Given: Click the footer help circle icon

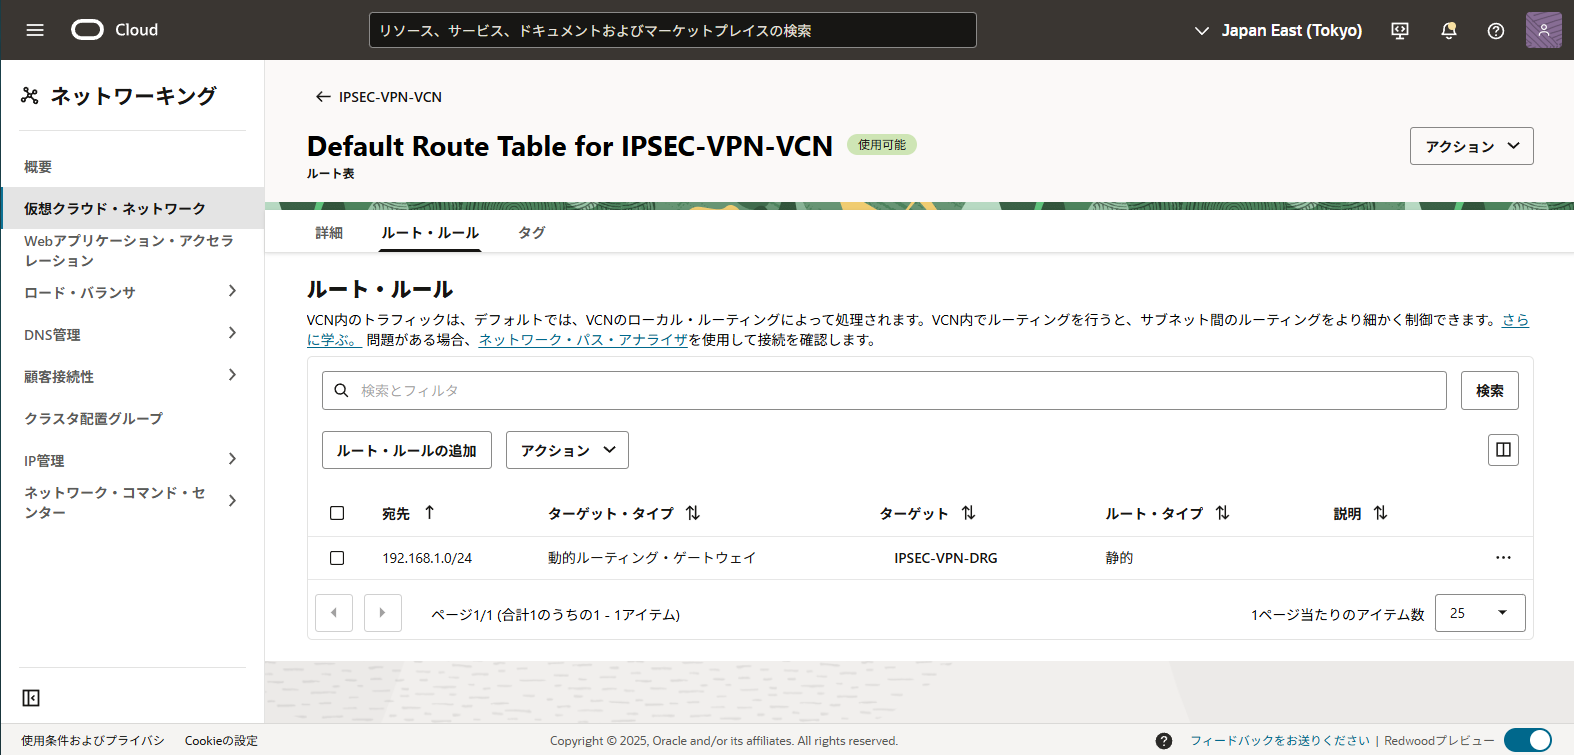Looking at the screenshot, I should tap(1164, 741).
